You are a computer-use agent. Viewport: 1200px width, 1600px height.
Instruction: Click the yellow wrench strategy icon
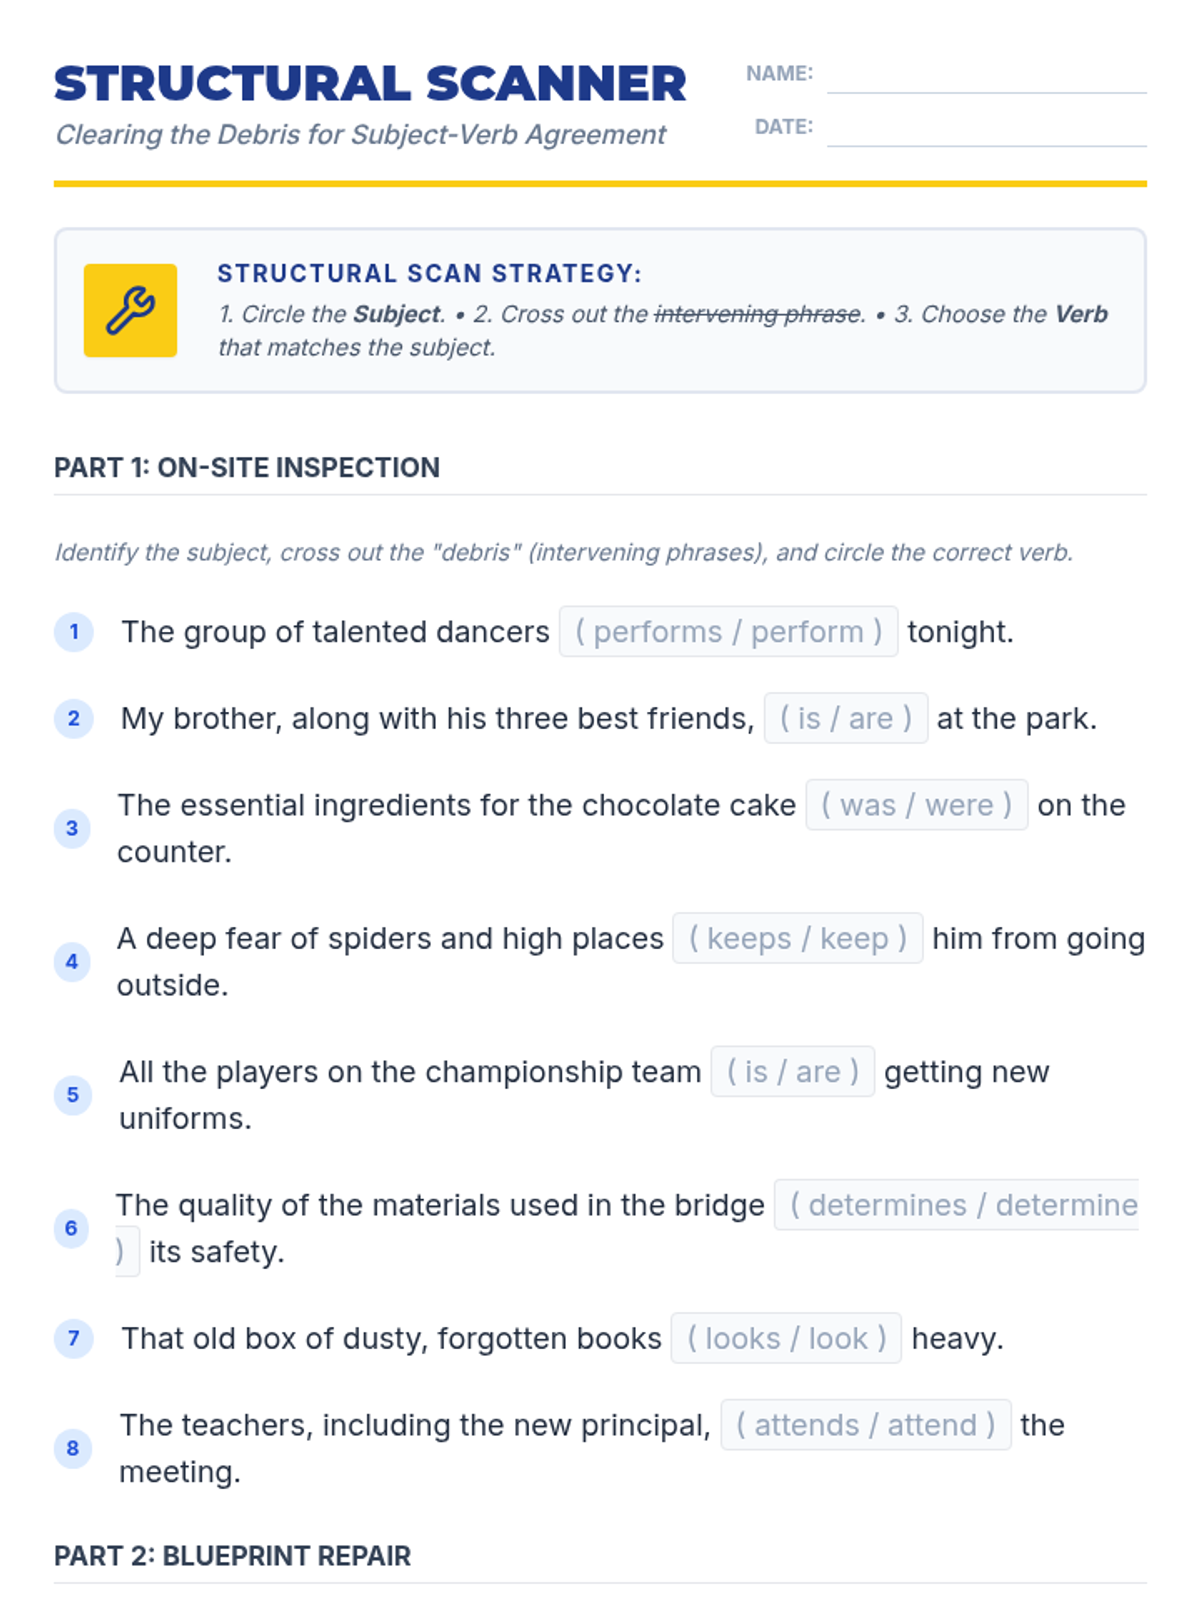130,310
